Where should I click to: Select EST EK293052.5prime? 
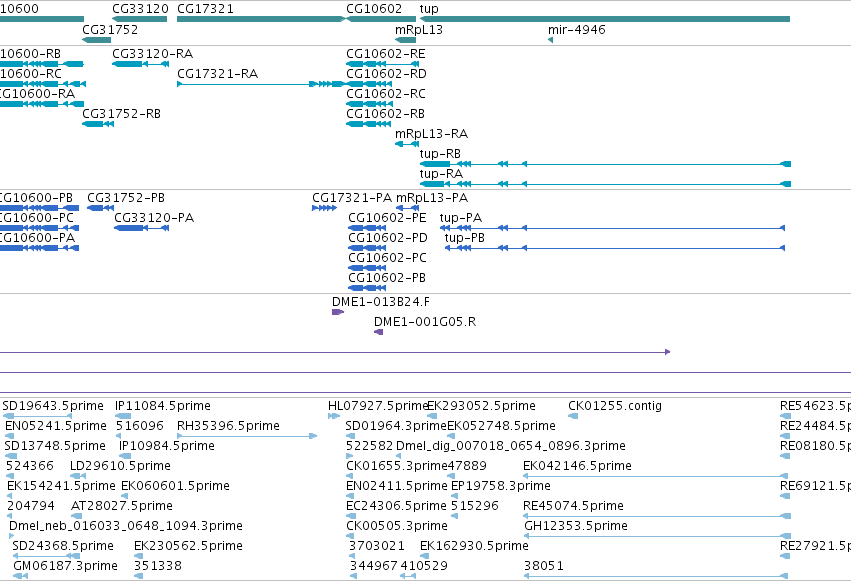point(481,406)
